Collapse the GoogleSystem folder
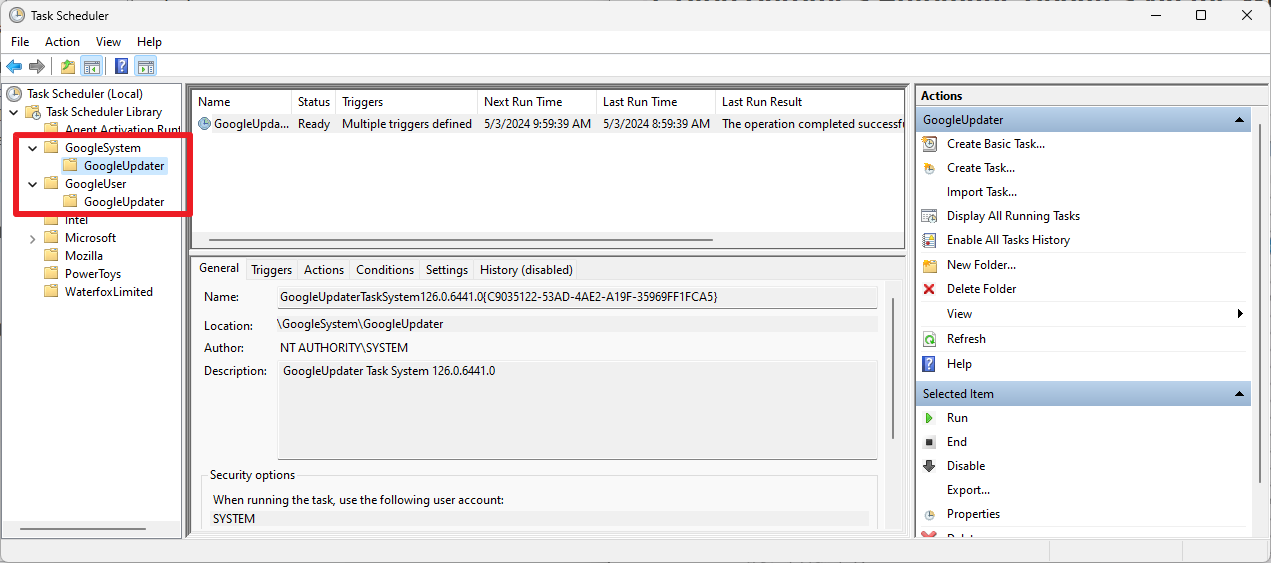This screenshot has height=563, width=1271. tap(33, 148)
